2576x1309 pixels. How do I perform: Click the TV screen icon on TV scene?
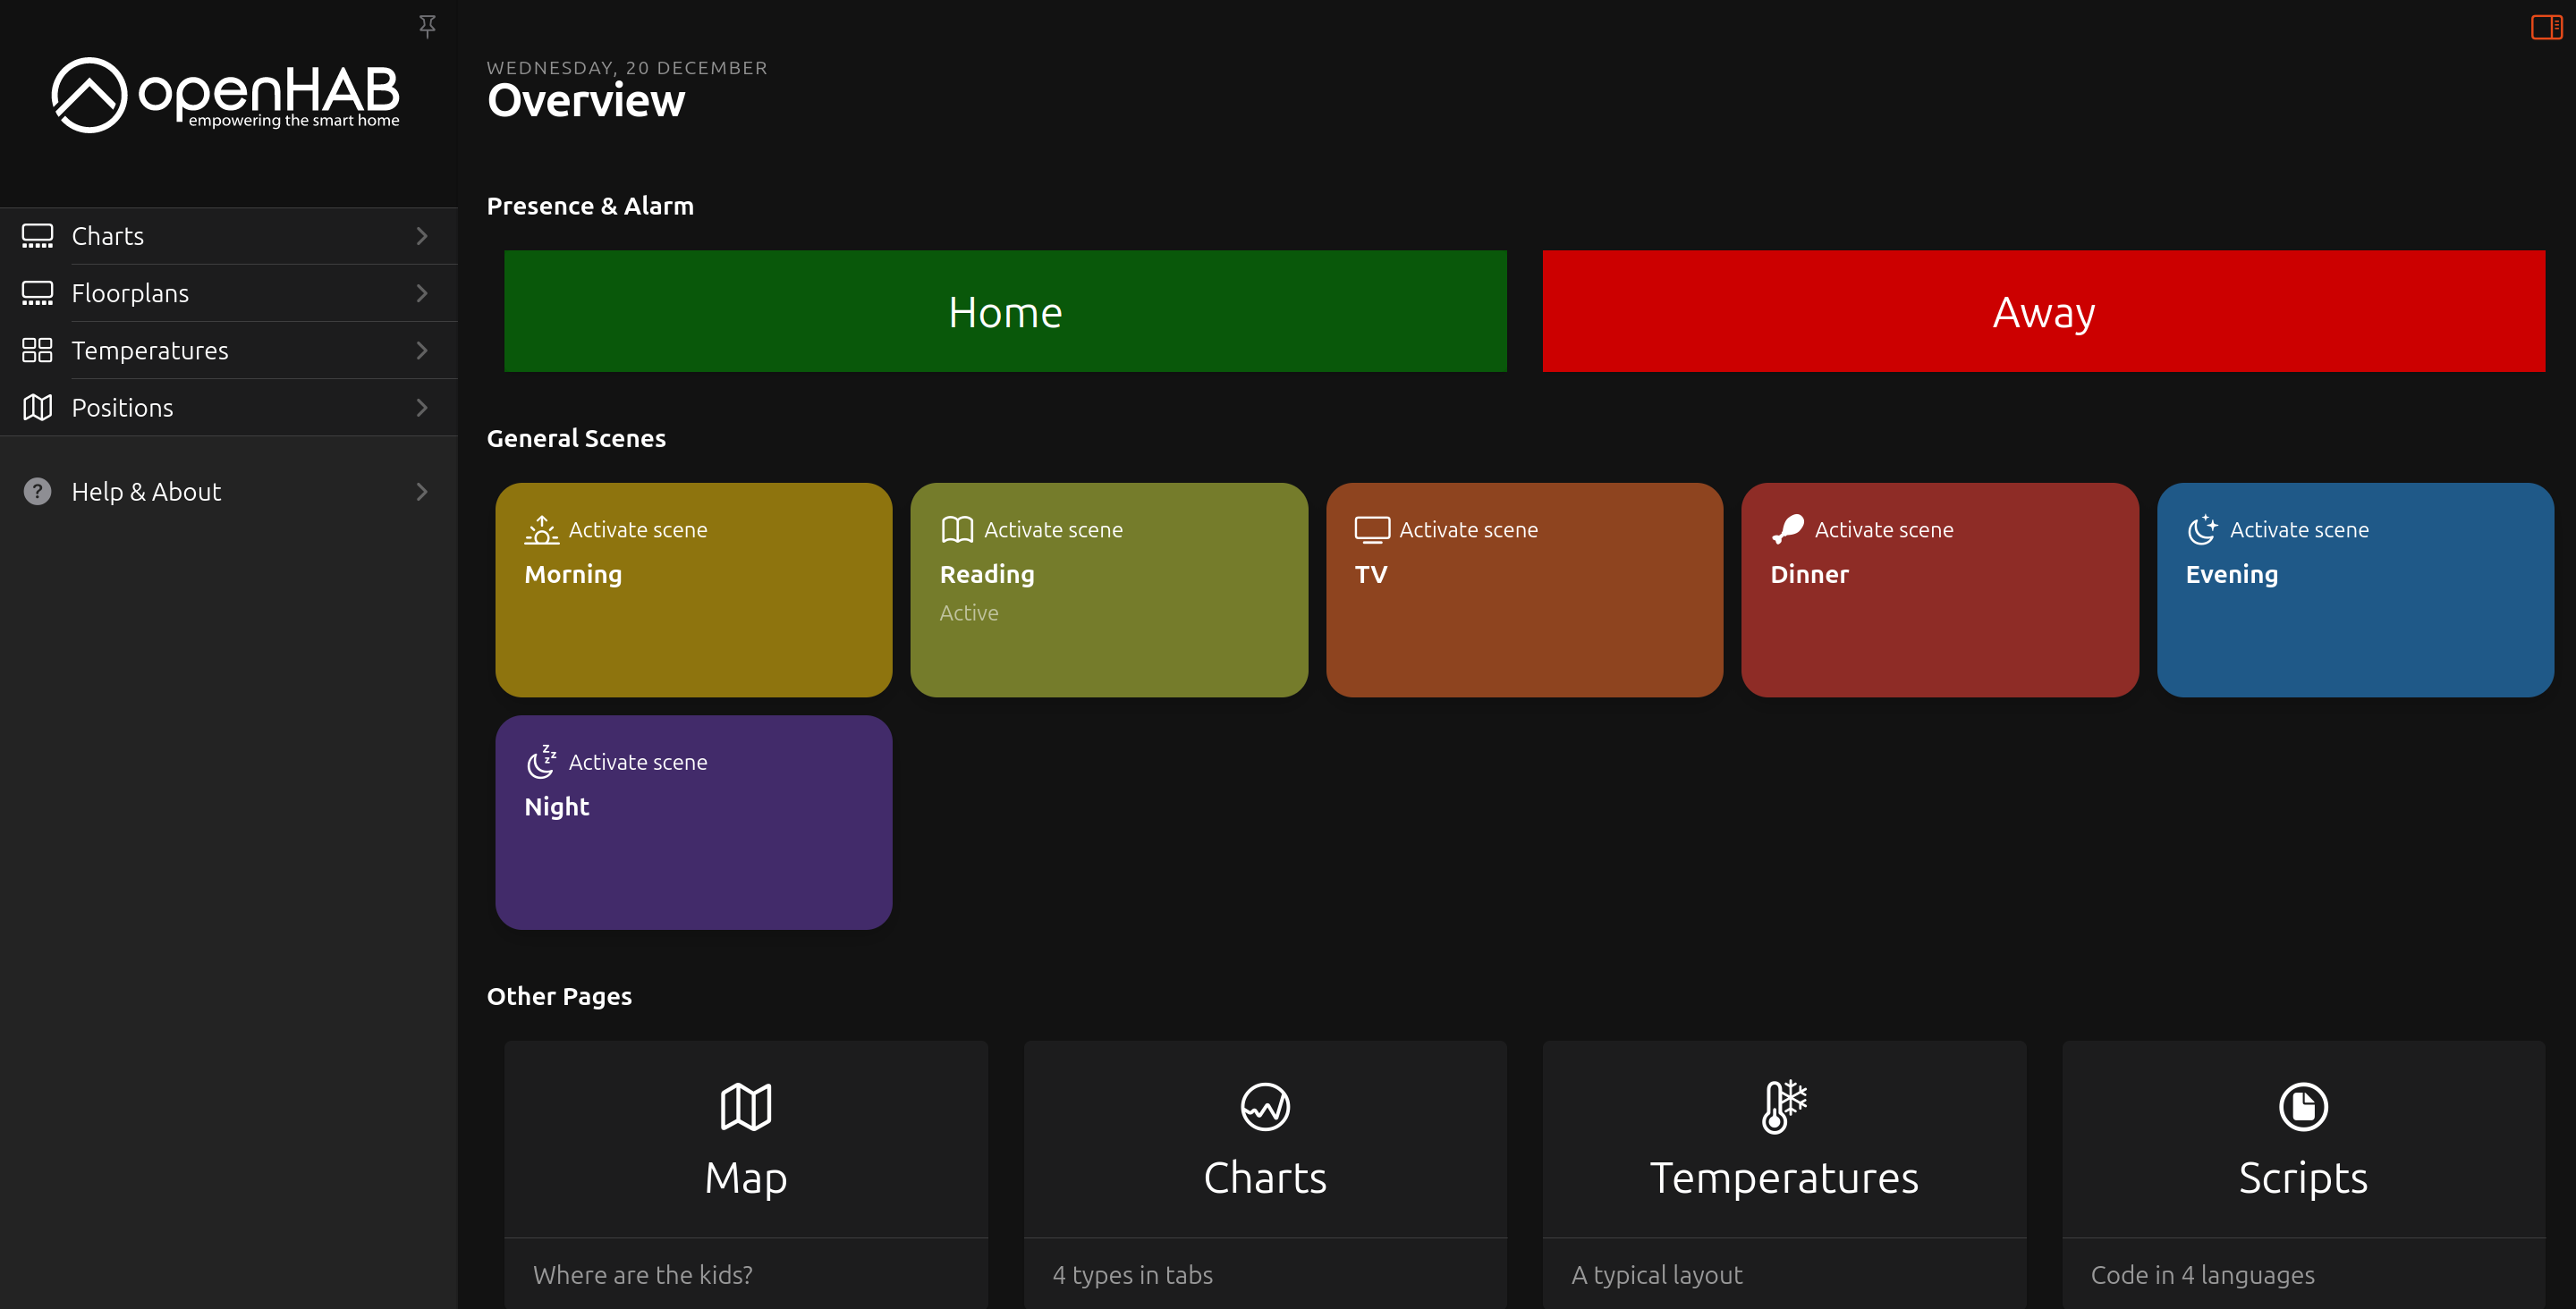click(x=1372, y=529)
